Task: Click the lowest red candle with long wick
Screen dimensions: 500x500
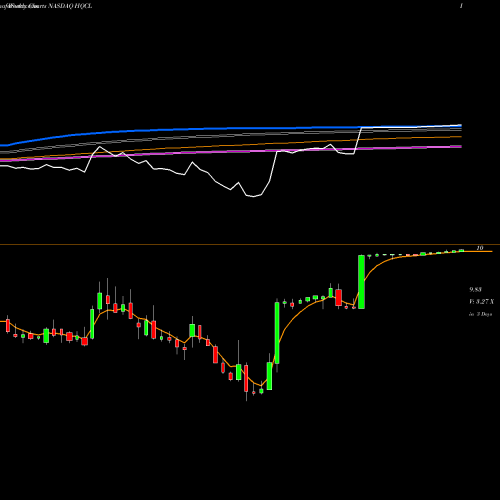Action: 246,378
